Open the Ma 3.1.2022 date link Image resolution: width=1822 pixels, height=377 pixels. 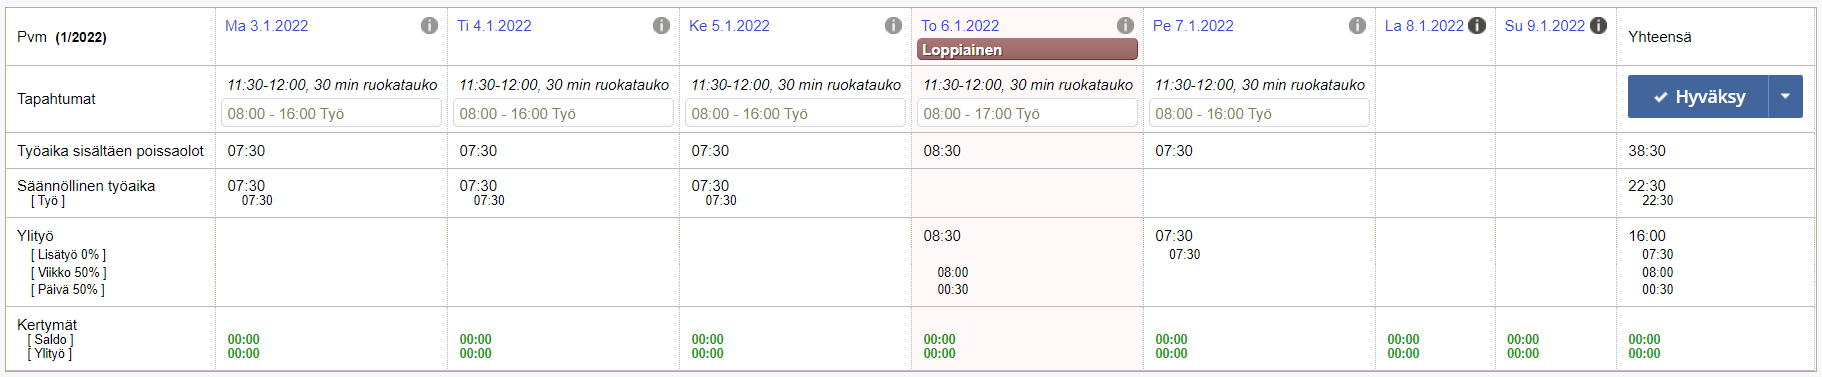[x=266, y=26]
